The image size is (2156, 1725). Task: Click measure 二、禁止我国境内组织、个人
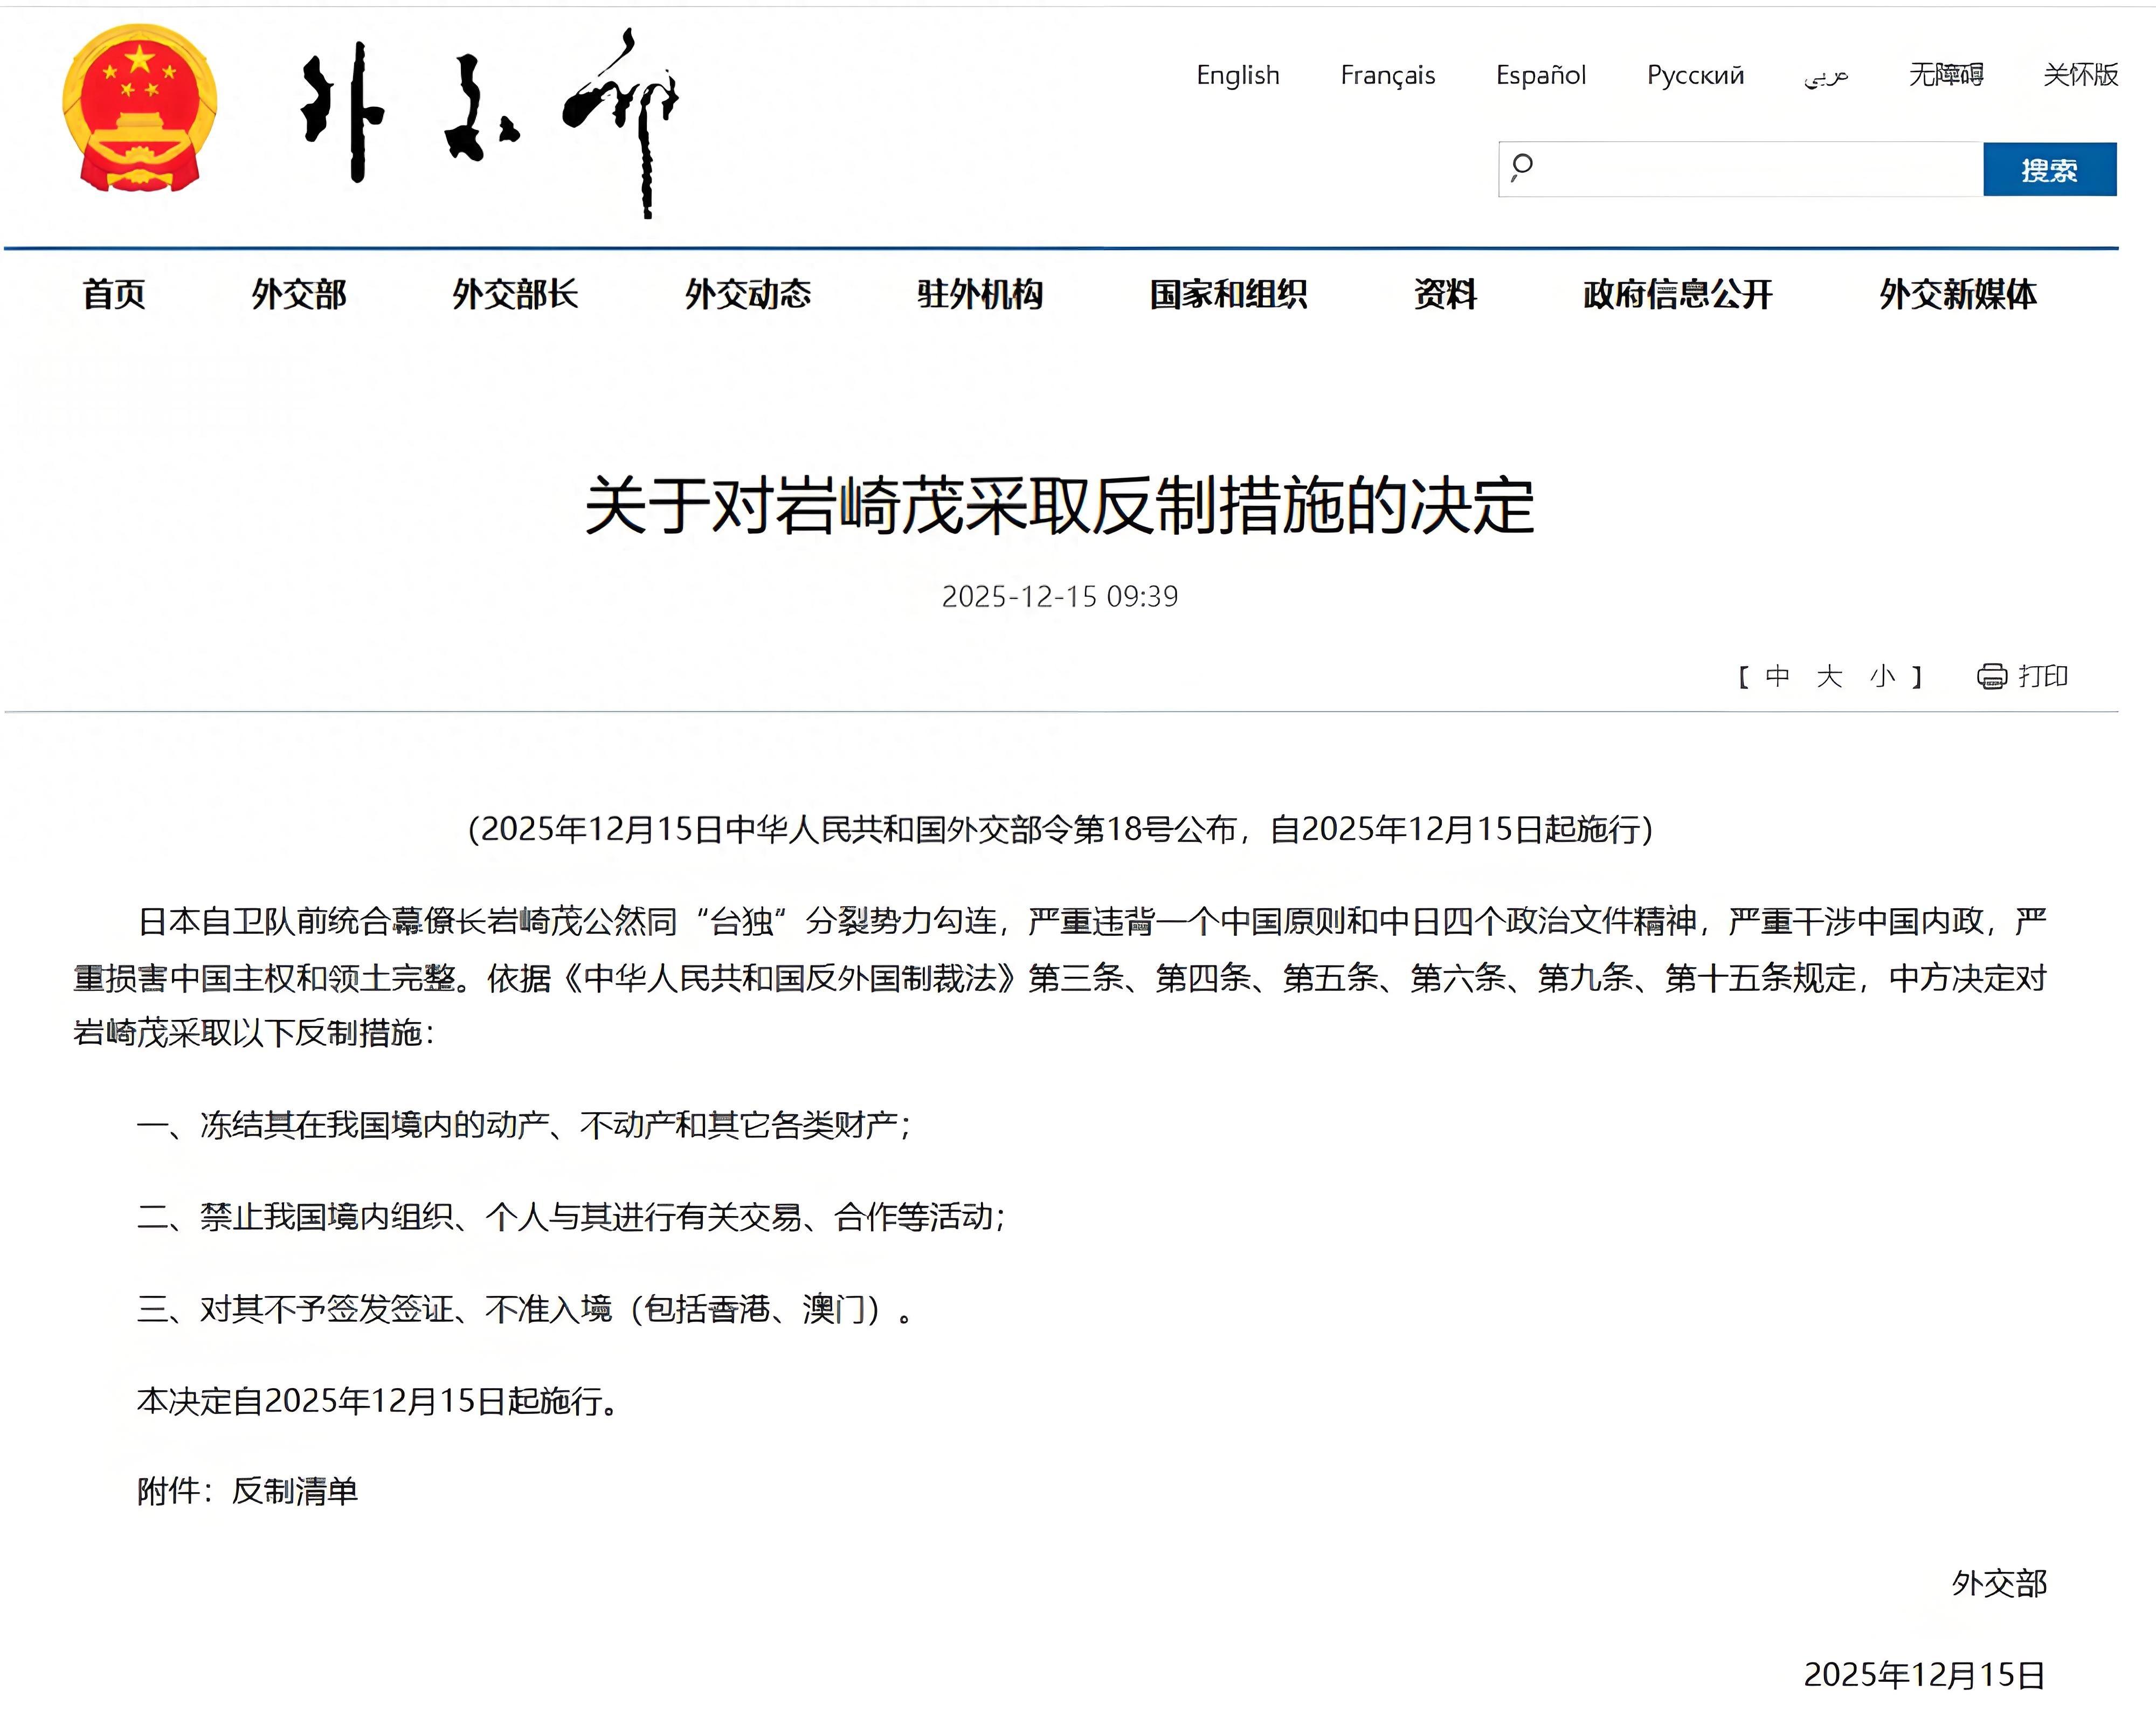pos(572,1217)
